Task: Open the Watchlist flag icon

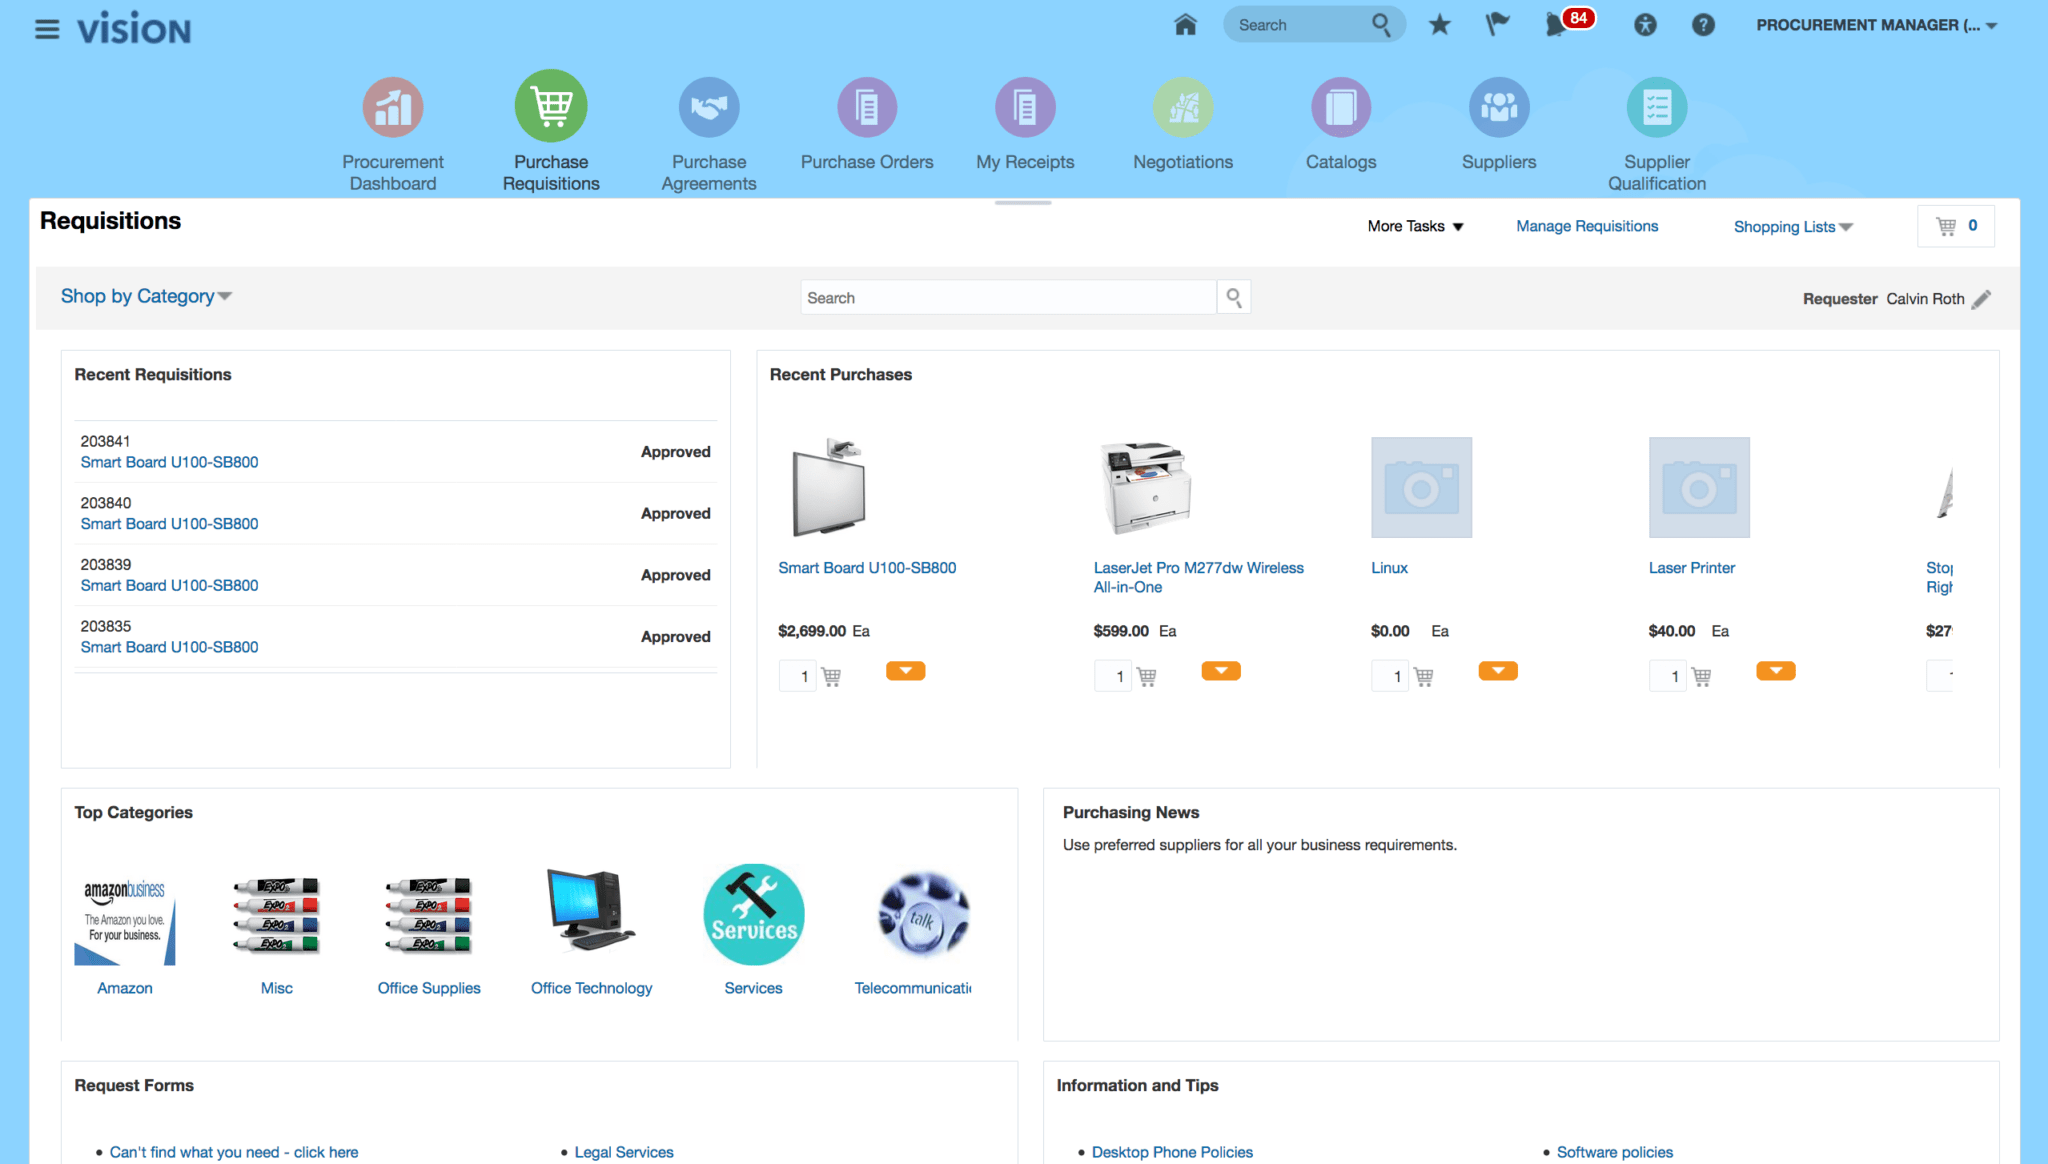Action: coord(1497,25)
